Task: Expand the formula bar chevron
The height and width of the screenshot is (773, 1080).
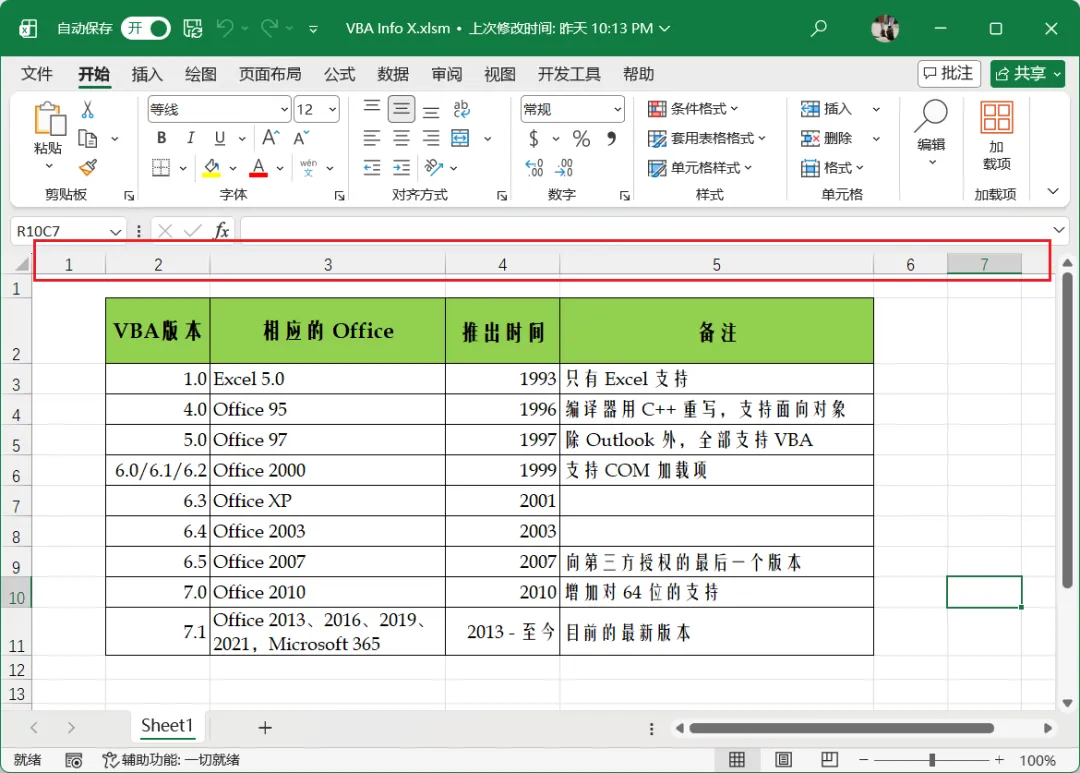Action: (1059, 230)
